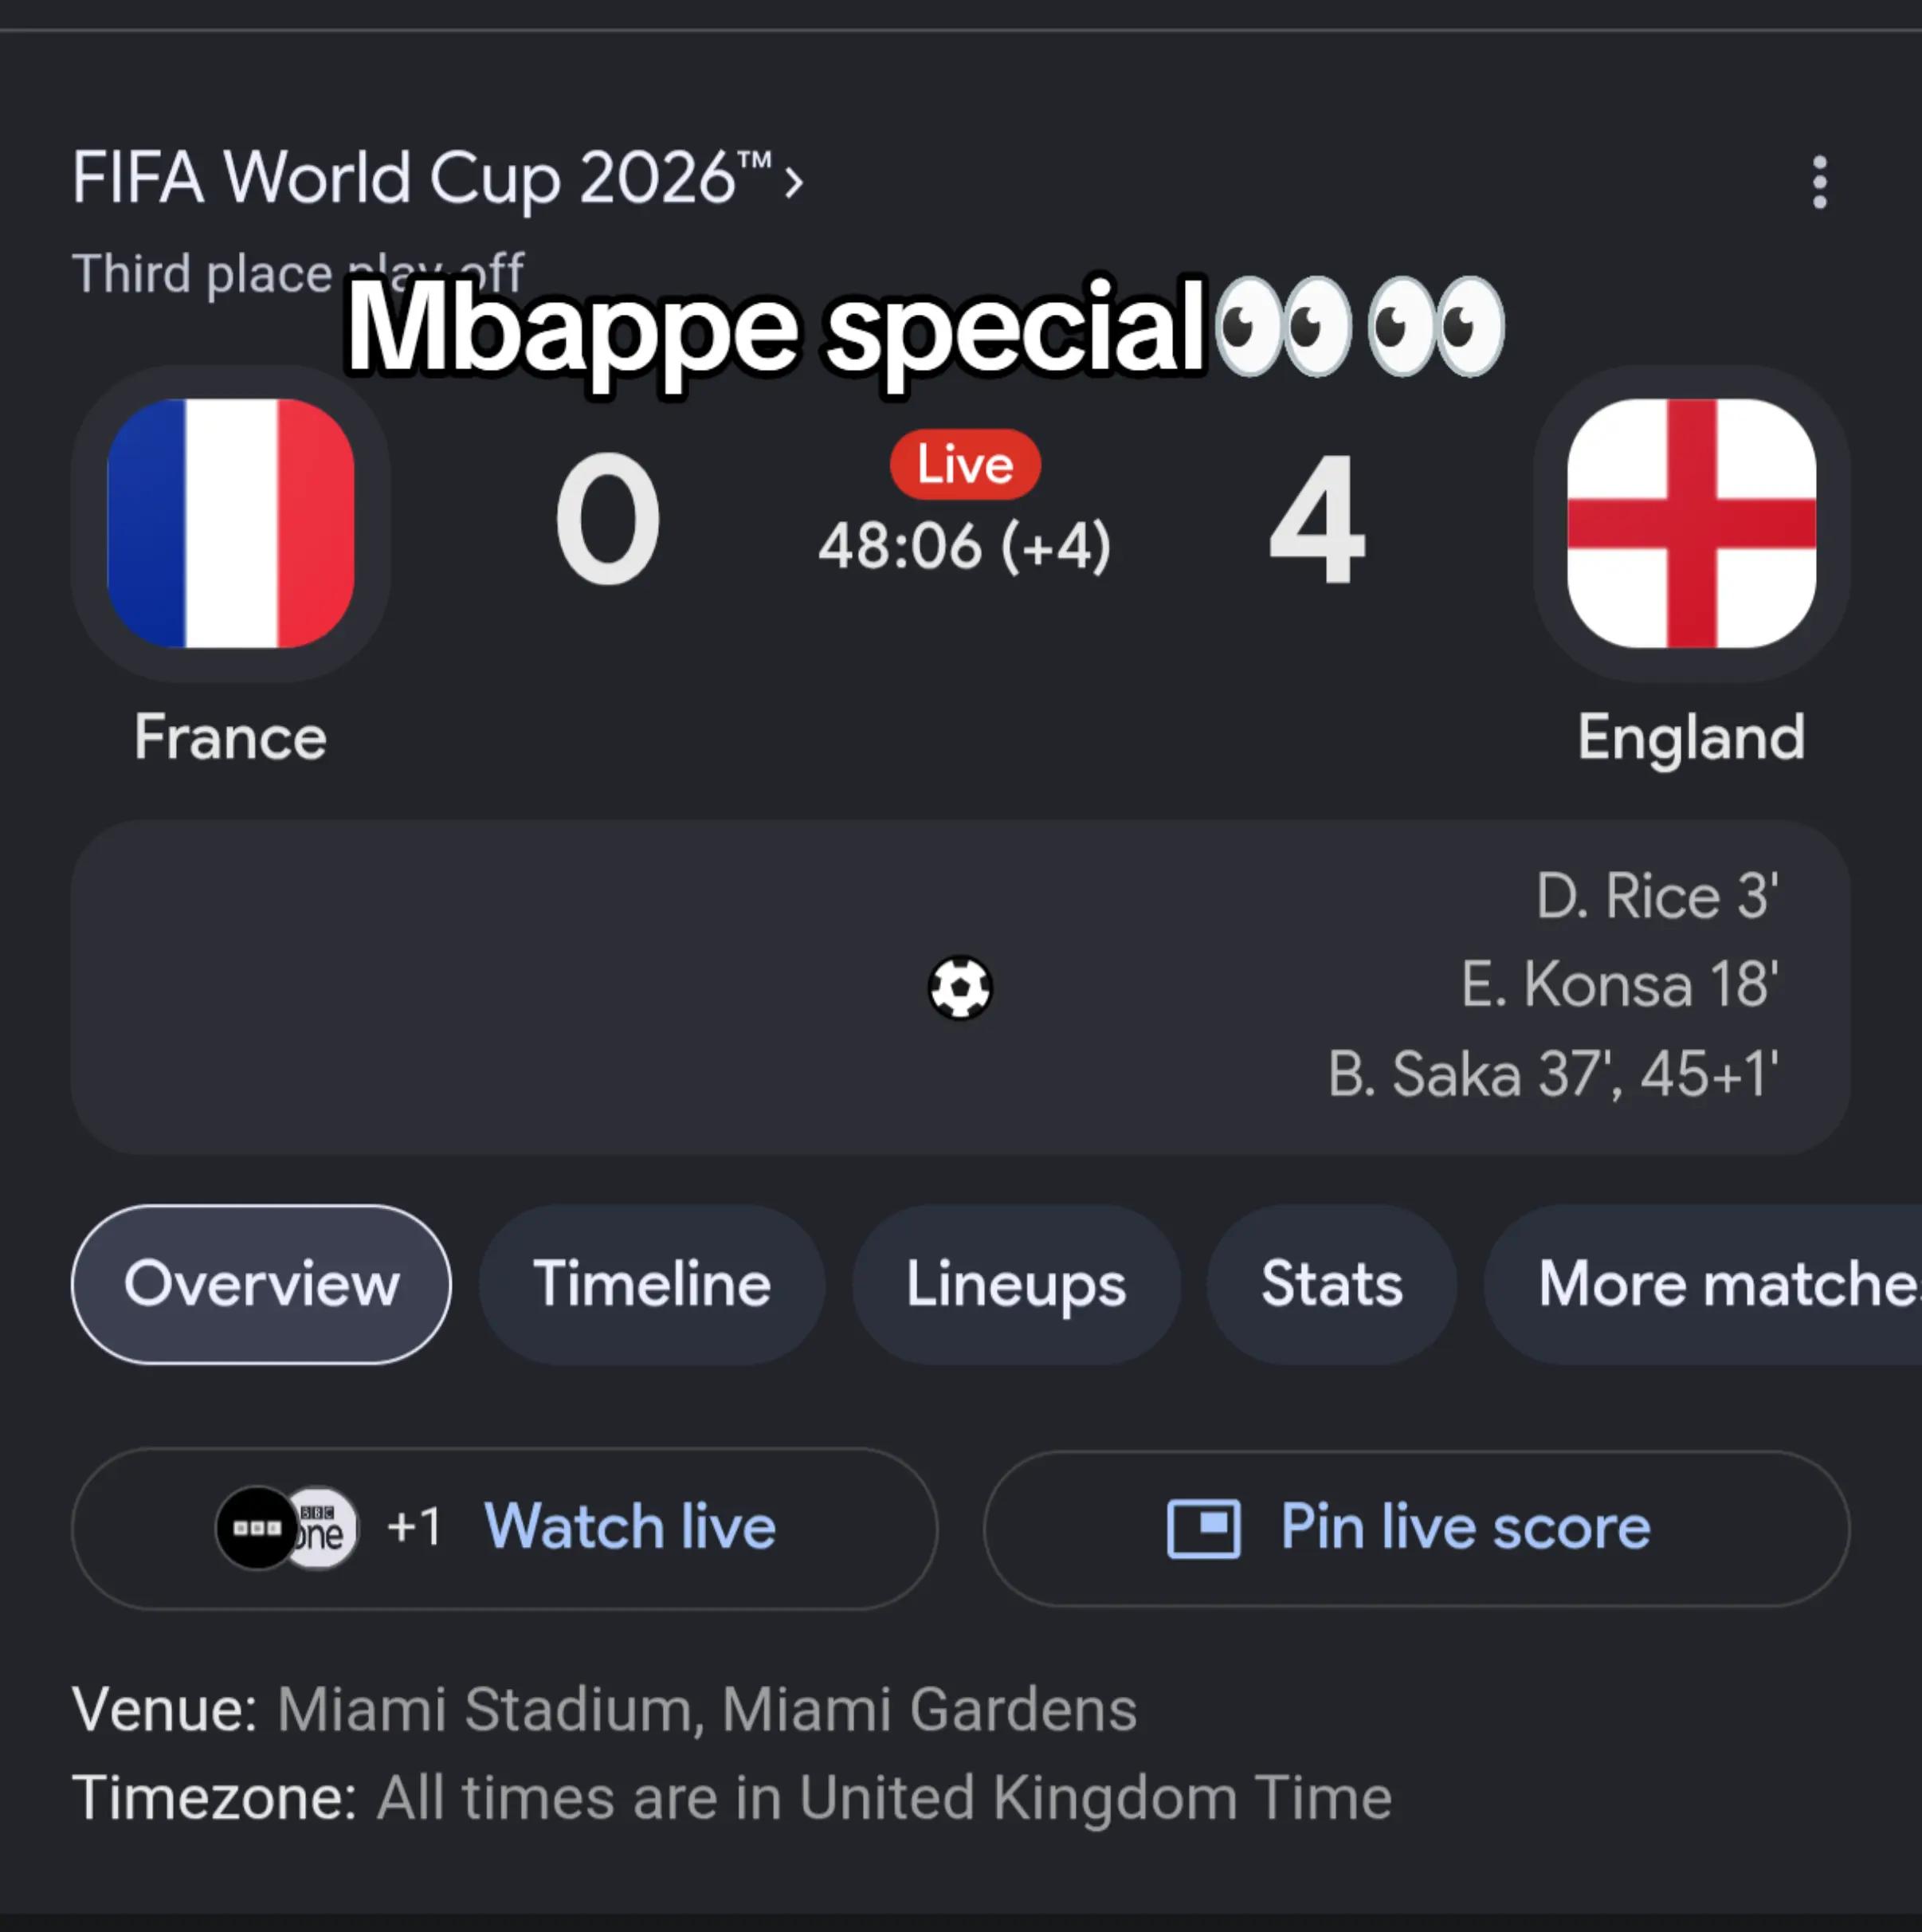The width and height of the screenshot is (1922, 1932).
Task: Click the picture-in-picture pin icon
Action: tap(1204, 1528)
